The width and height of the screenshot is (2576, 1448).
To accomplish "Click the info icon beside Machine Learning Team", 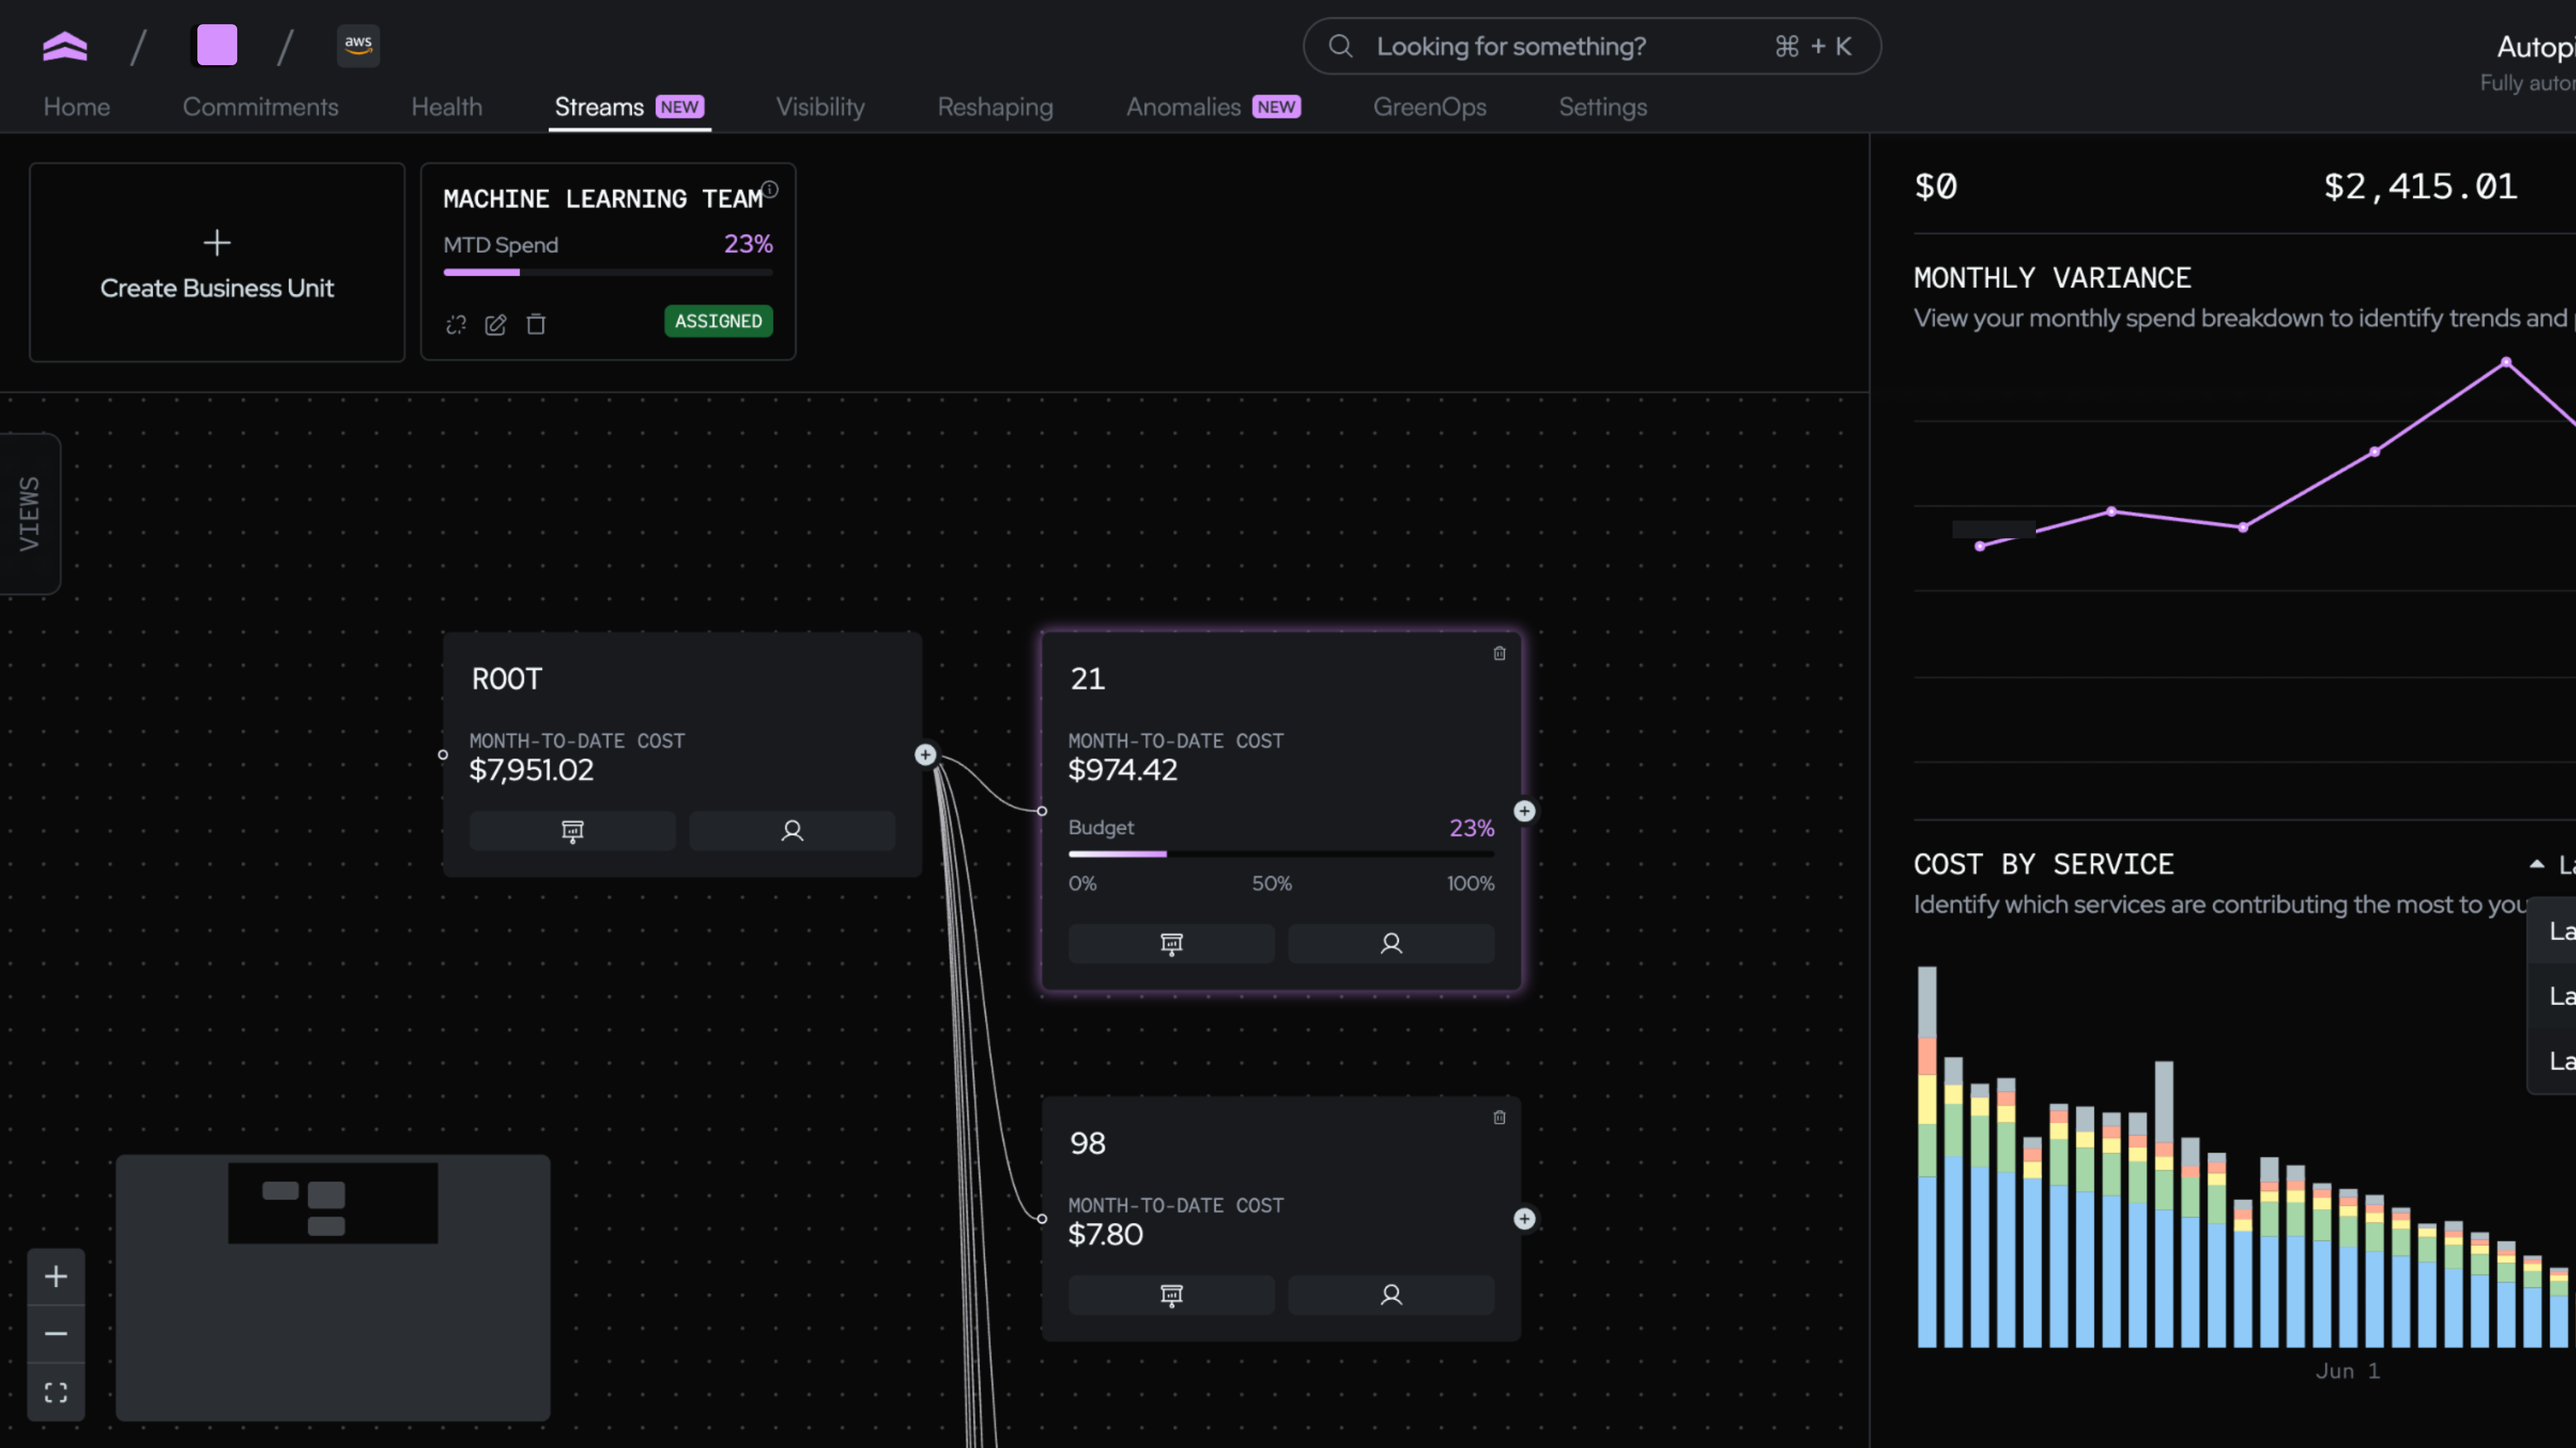I will click(x=770, y=190).
